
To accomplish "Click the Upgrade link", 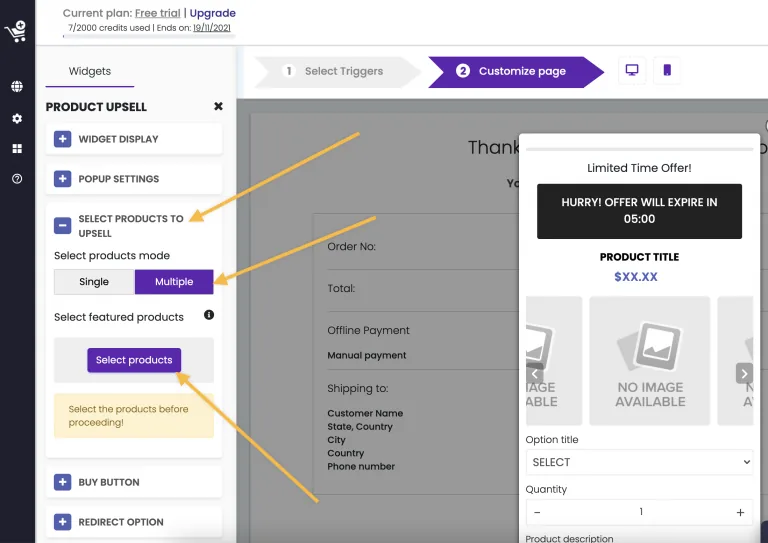I will coord(213,13).
